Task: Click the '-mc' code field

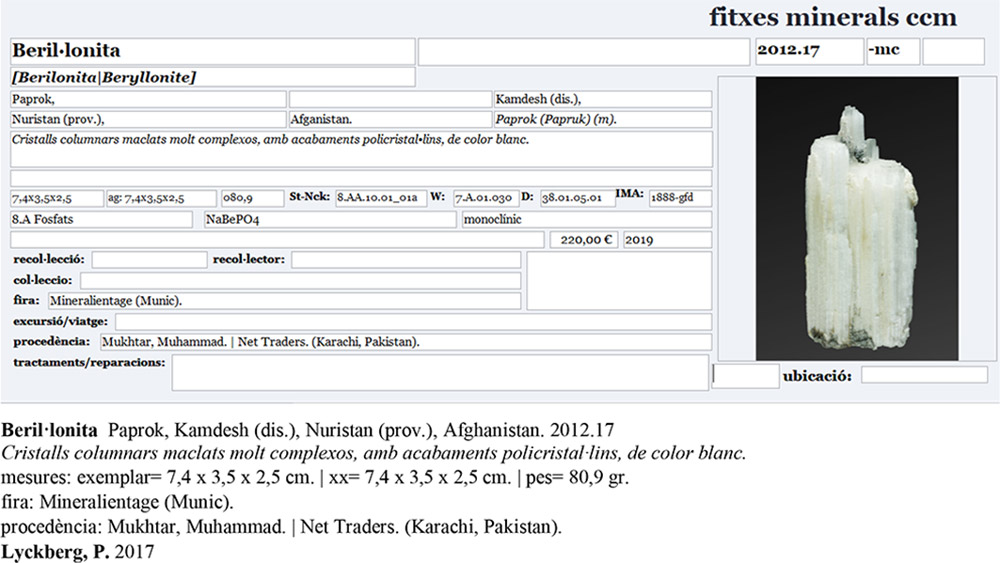Action: click(893, 51)
